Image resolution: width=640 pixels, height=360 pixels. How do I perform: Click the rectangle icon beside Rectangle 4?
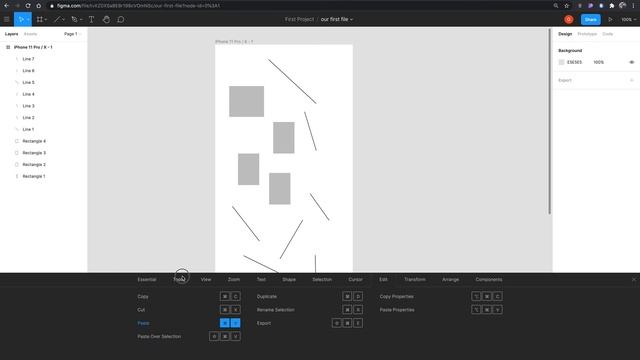point(17,141)
